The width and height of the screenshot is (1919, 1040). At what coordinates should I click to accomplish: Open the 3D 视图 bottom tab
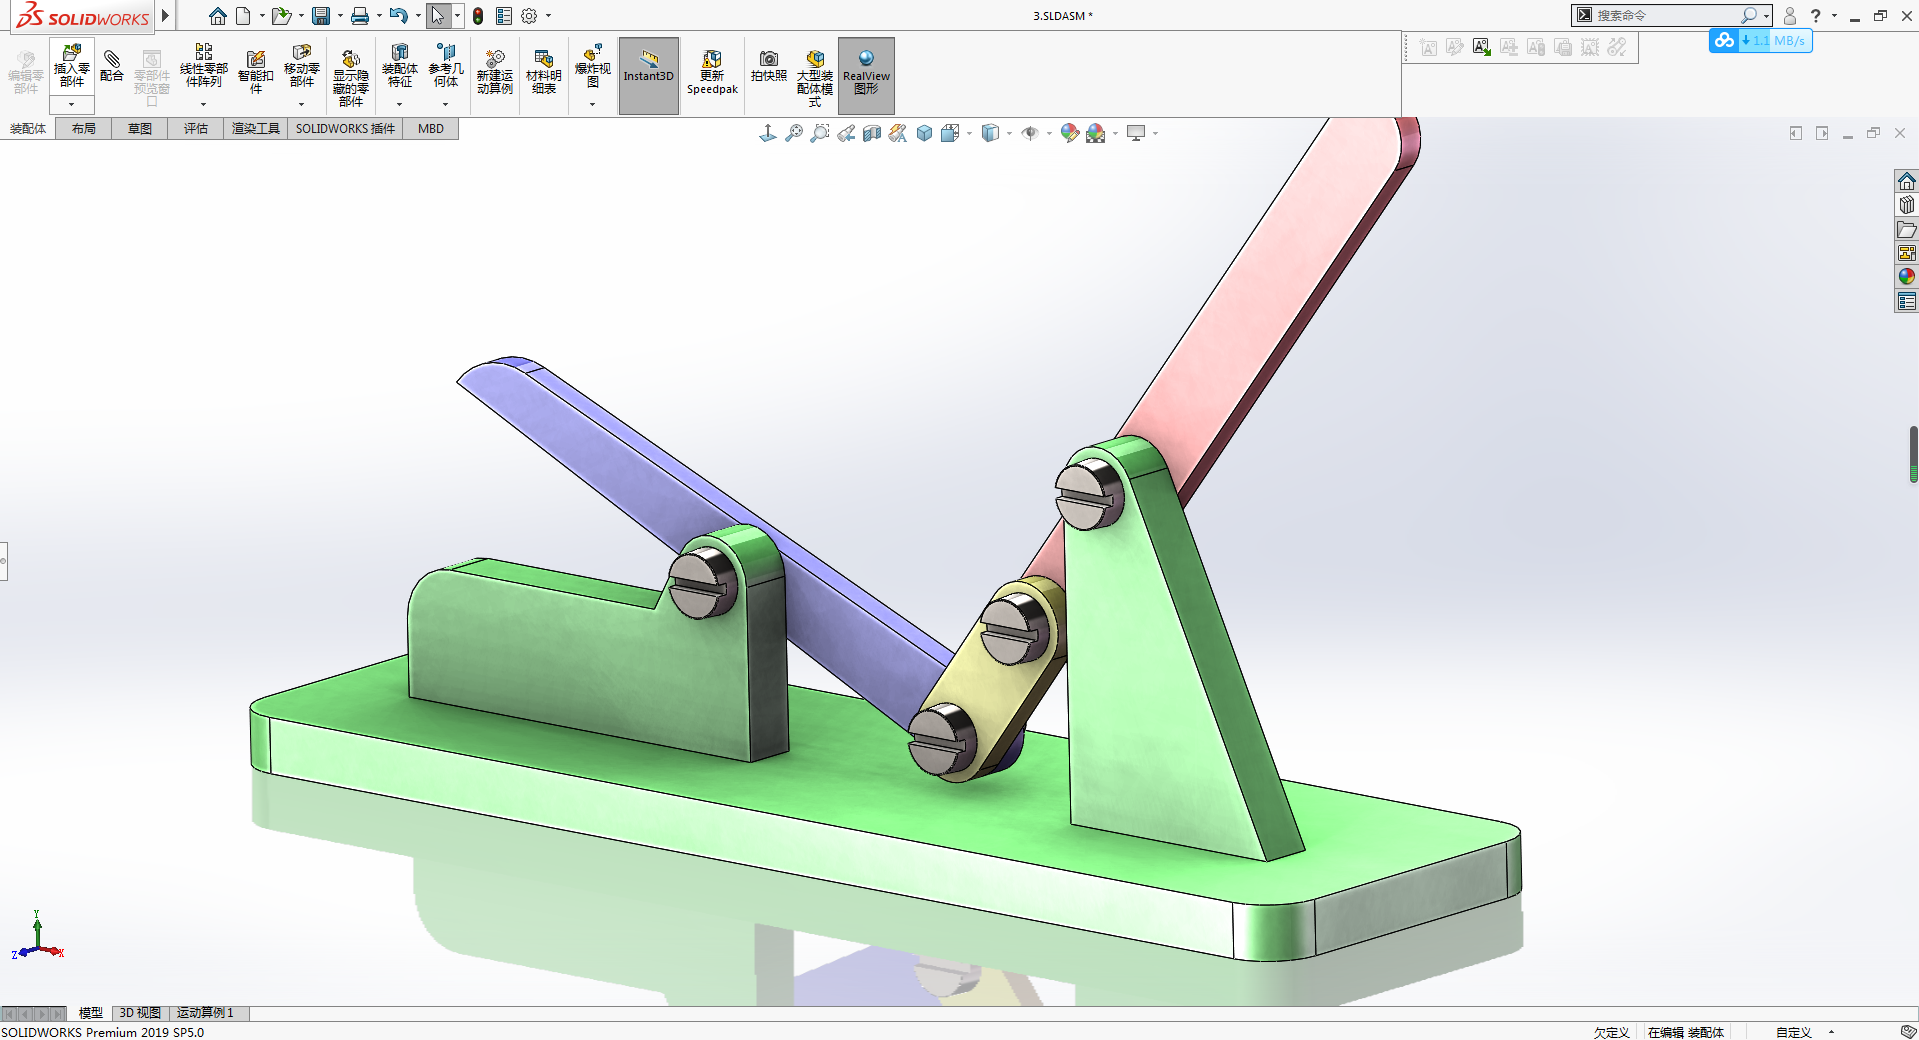coord(140,1013)
